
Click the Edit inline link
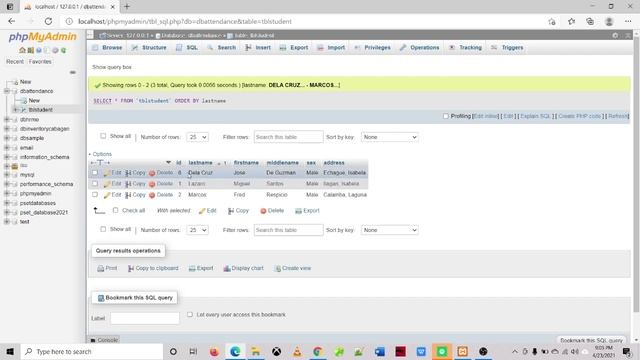pyautogui.click(x=485, y=116)
